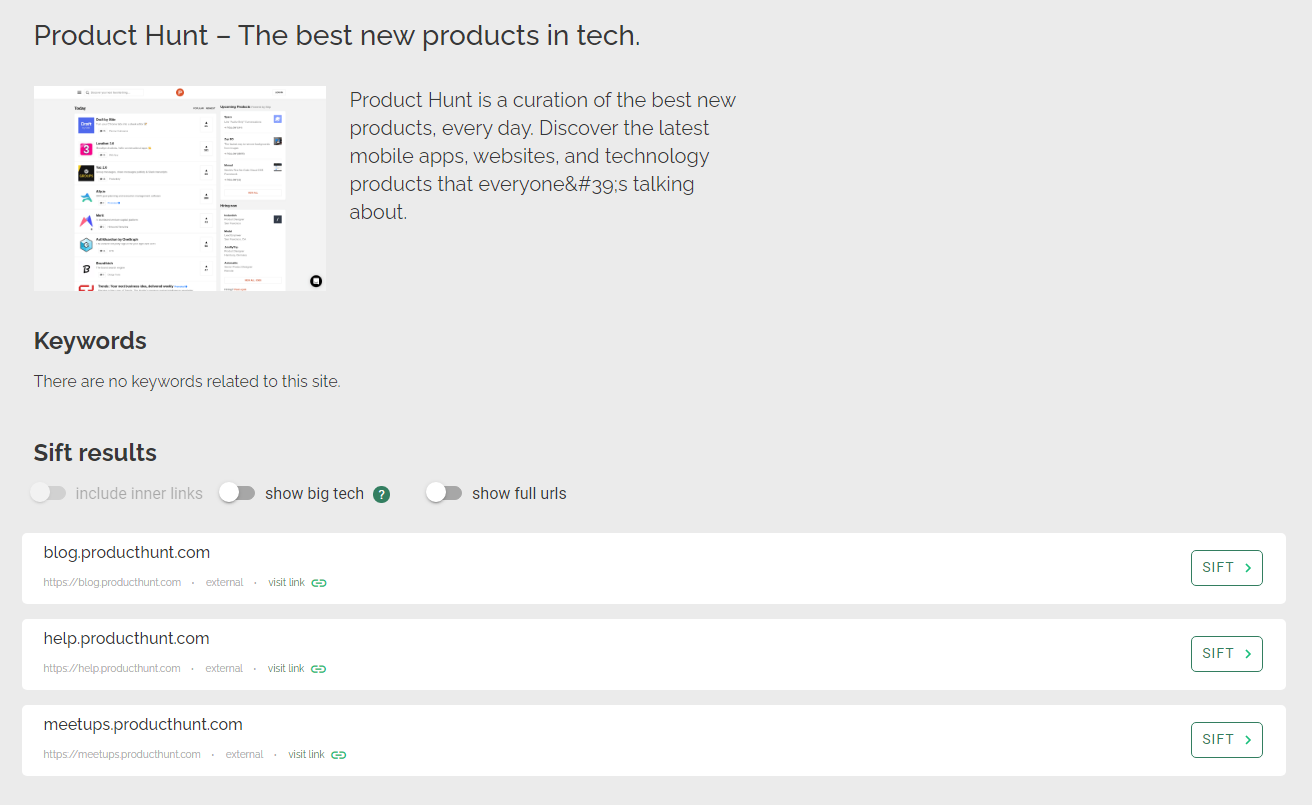Click the https://help.producthunt.com url text

[x=112, y=669]
